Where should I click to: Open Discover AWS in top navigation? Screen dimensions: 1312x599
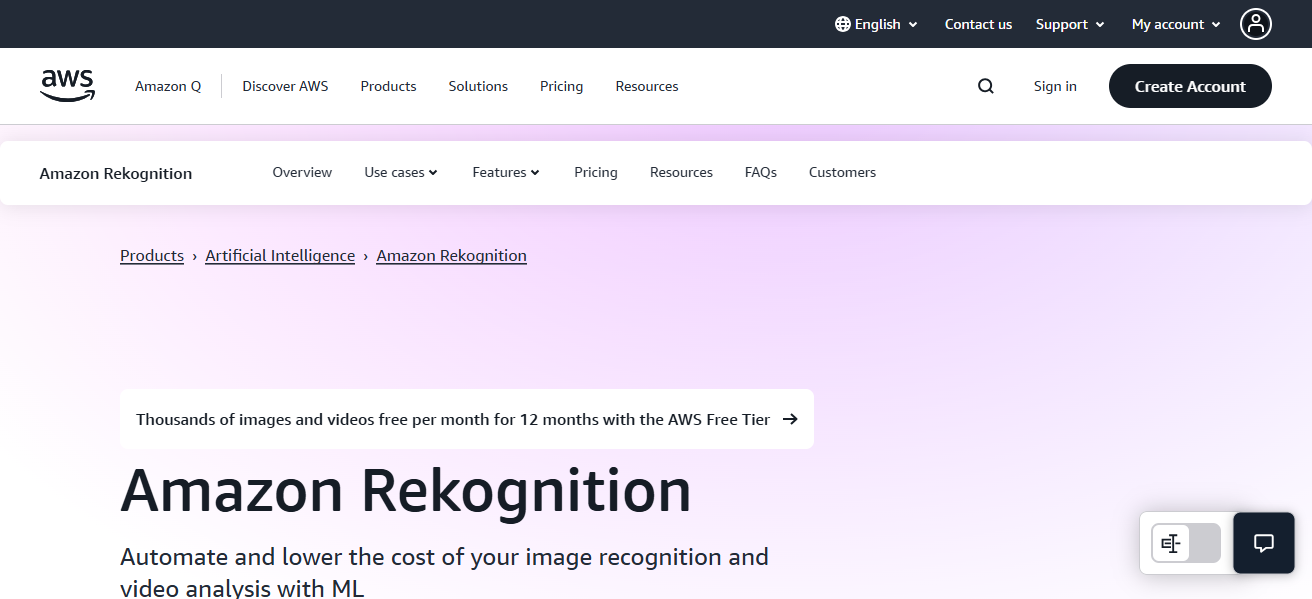[285, 86]
